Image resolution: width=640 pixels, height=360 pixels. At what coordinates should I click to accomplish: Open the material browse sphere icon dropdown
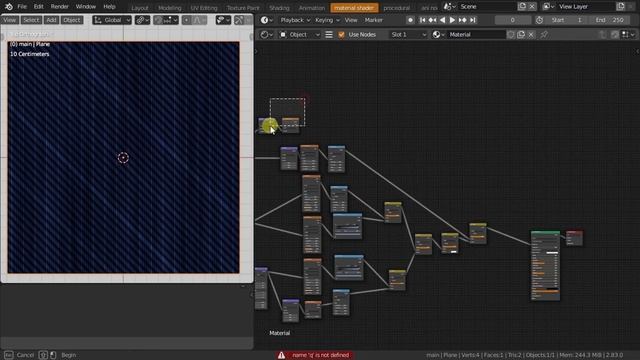[x=438, y=35]
